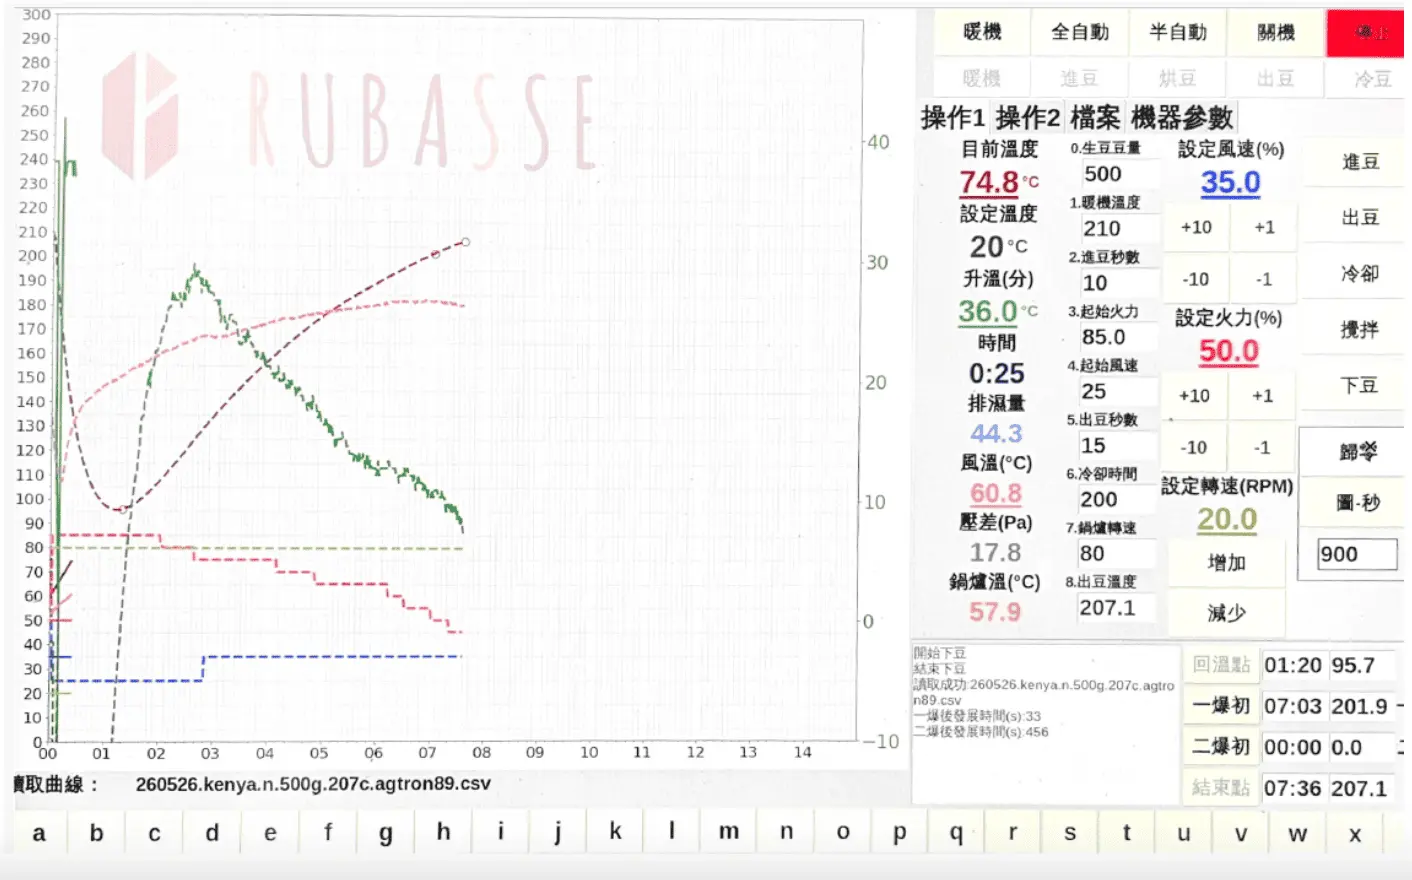Click -10 under 設定風速
This screenshot has height=880, width=1412.
[1196, 279]
